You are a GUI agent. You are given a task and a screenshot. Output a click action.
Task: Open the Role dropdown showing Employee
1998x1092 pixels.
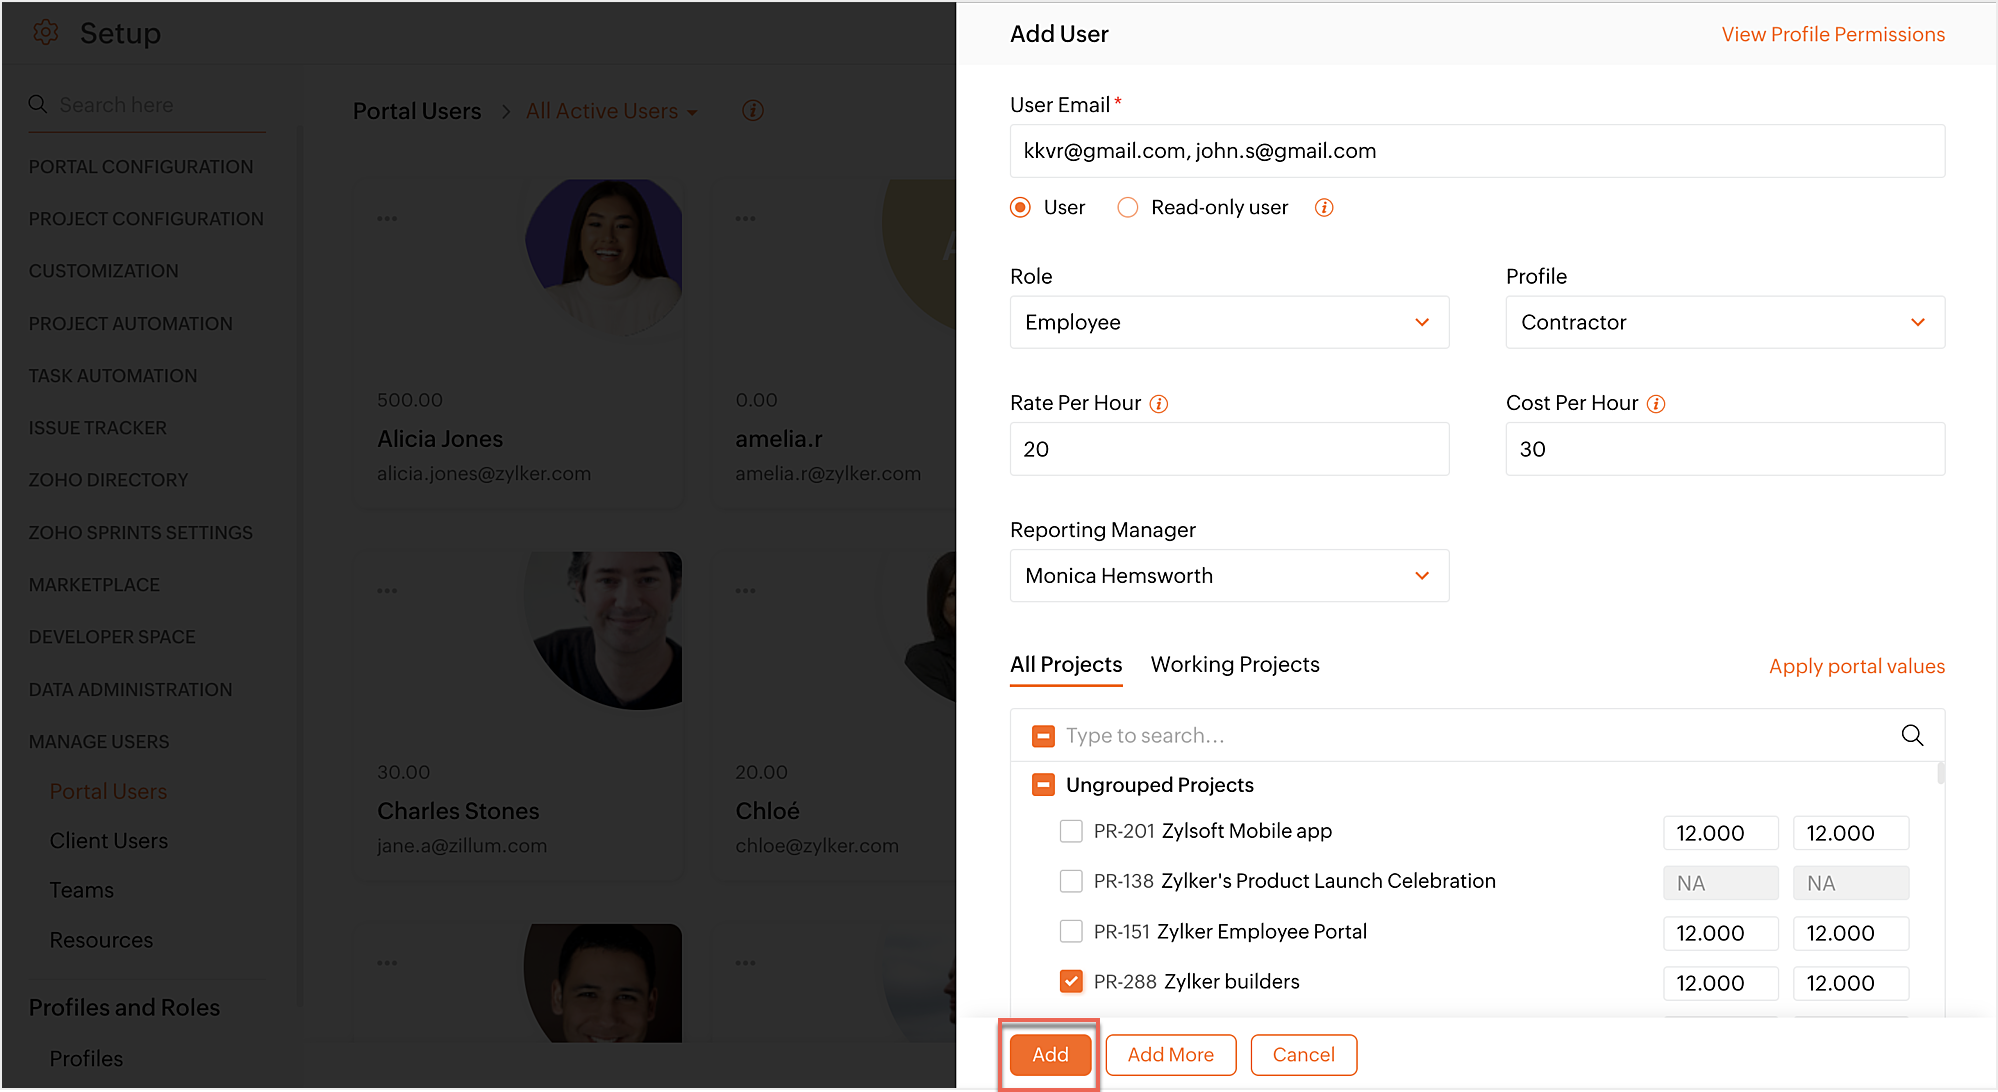[x=1229, y=322]
